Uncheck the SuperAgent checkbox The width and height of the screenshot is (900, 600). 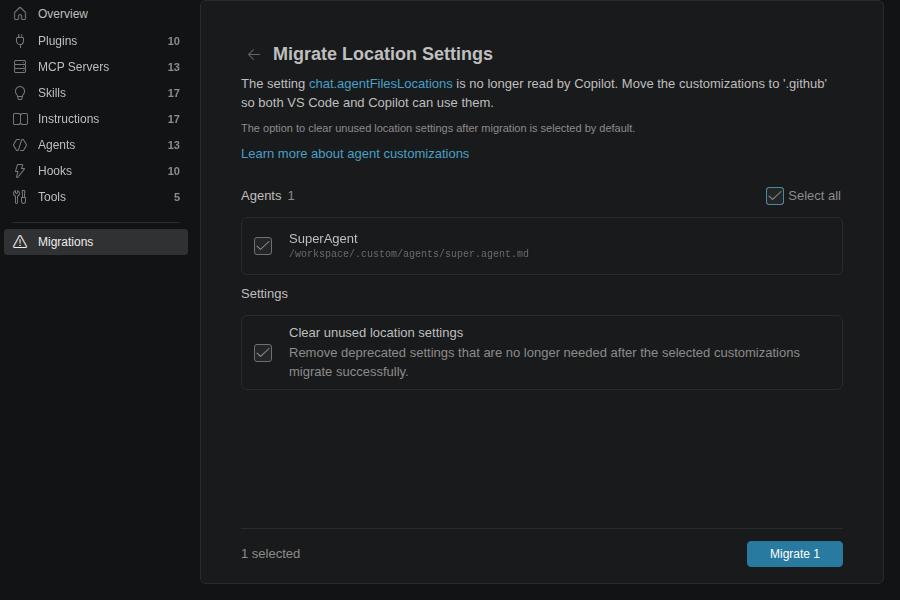click(x=263, y=246)
